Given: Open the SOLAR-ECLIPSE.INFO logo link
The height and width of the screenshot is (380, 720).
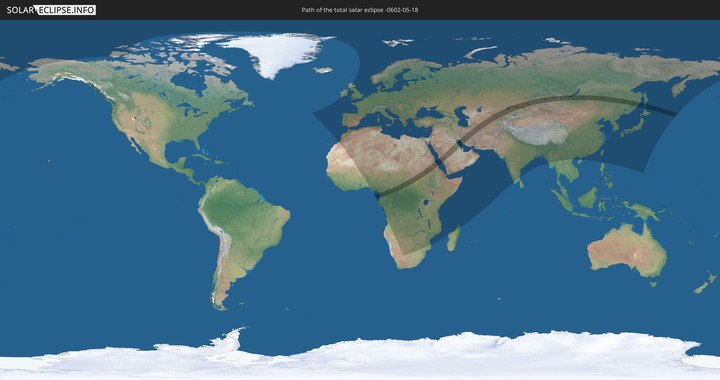Looking at the screenshot, I should (x=51, y=10).
